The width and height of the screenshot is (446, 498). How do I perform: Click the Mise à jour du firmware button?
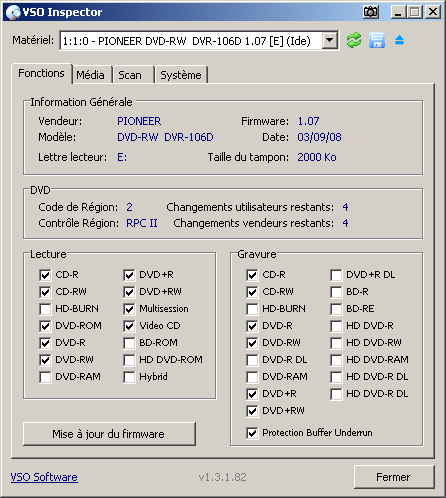[x=109, y=434]
